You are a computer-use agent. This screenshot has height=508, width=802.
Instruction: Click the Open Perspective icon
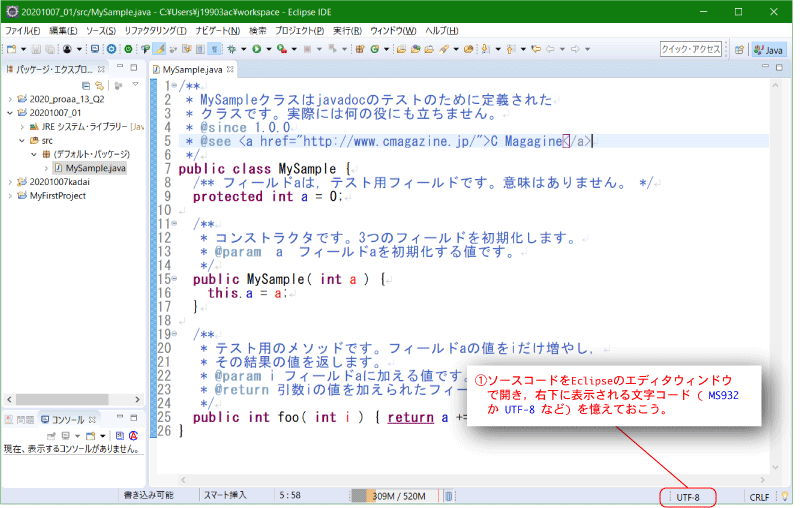pos(739,50)
